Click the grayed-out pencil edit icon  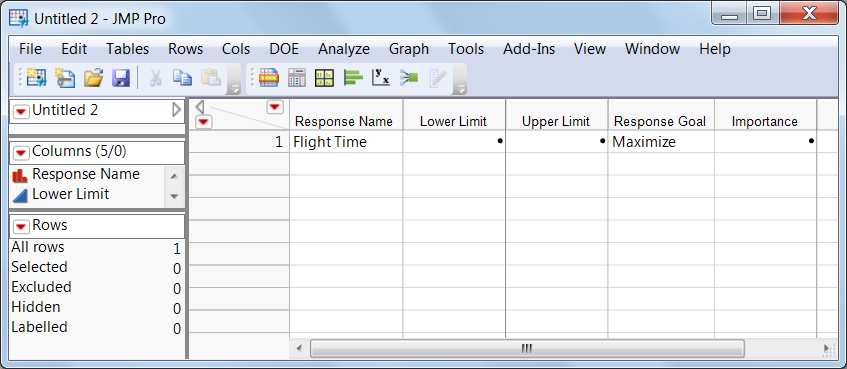[x=438, y=79]
